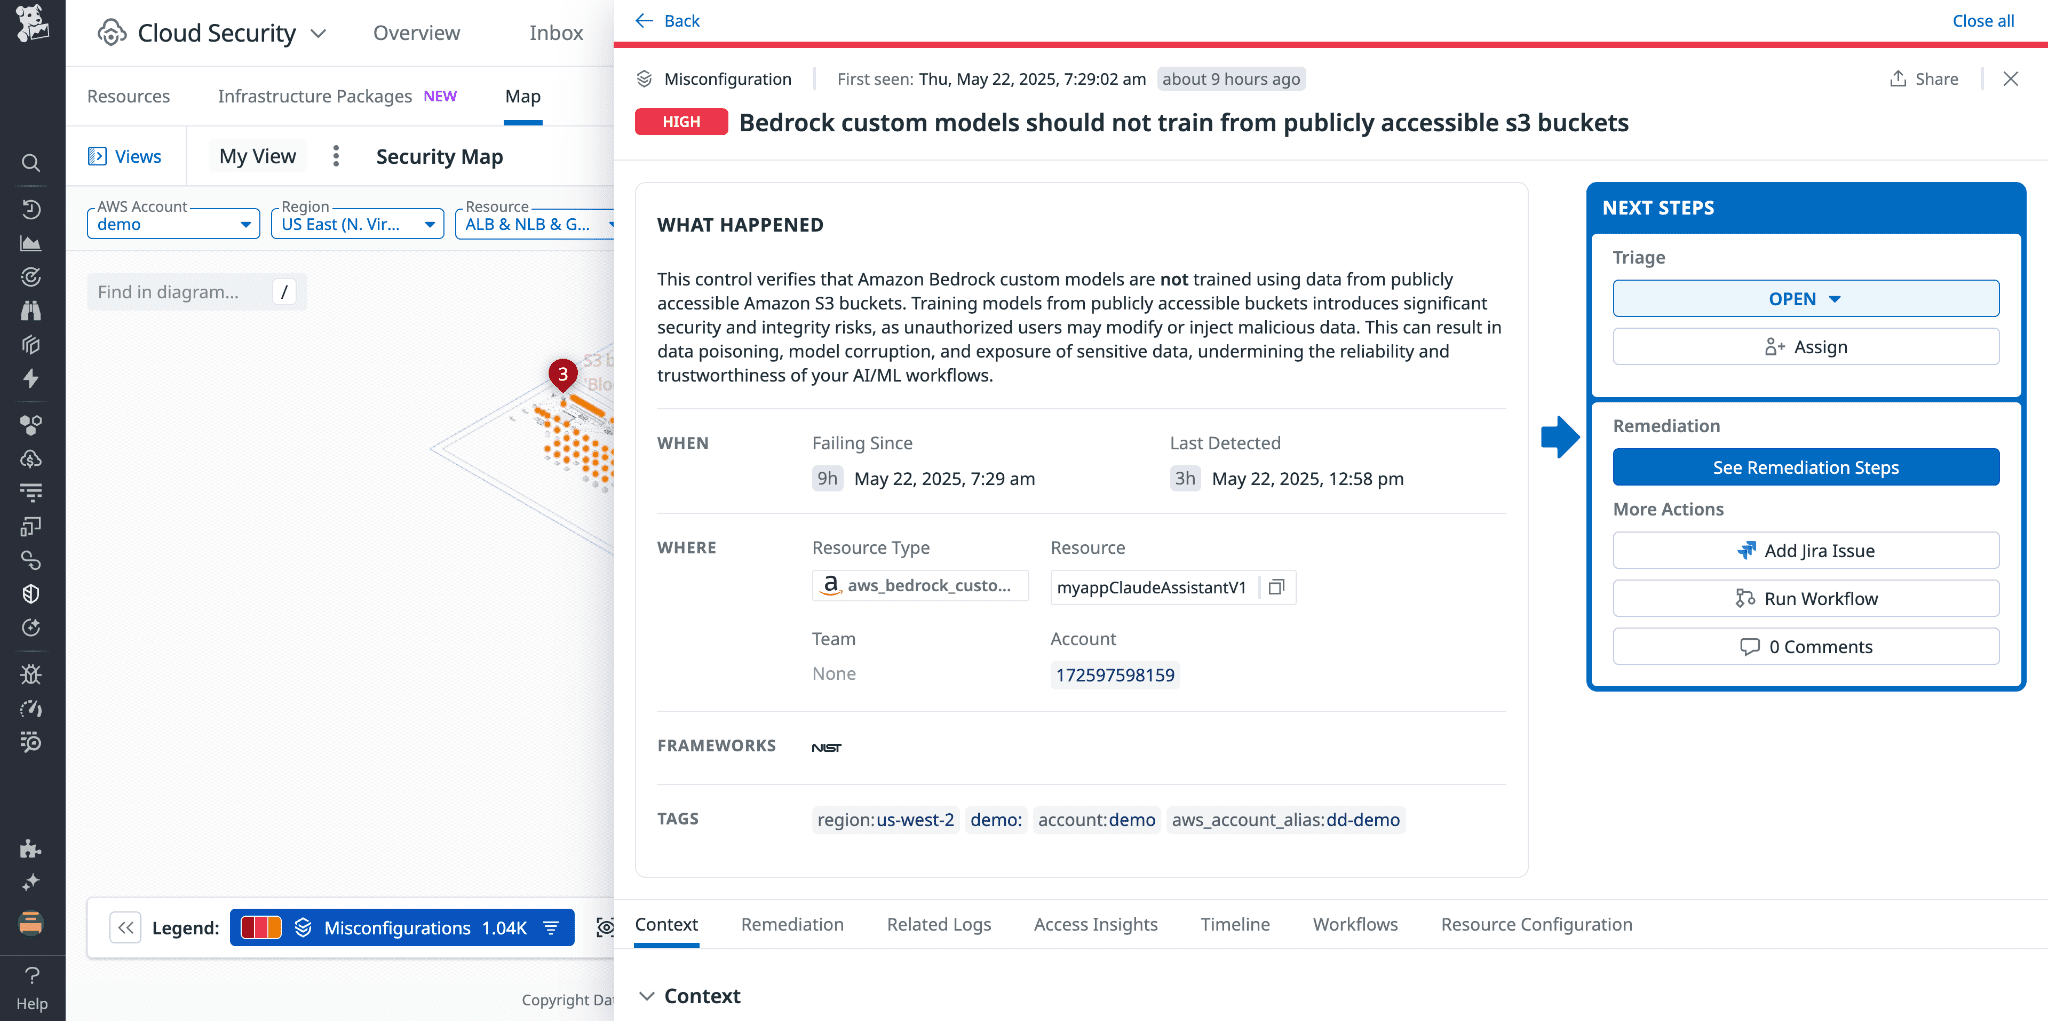The height and width of the screenshot is (1021, 2048).
Task: Open the binoculars Watchdog icon in the sidebar
Action: click(x=31, y=310)
